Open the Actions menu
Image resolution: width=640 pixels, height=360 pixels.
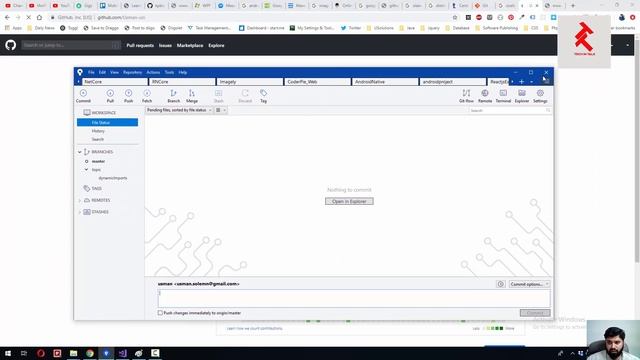[153, 72]
